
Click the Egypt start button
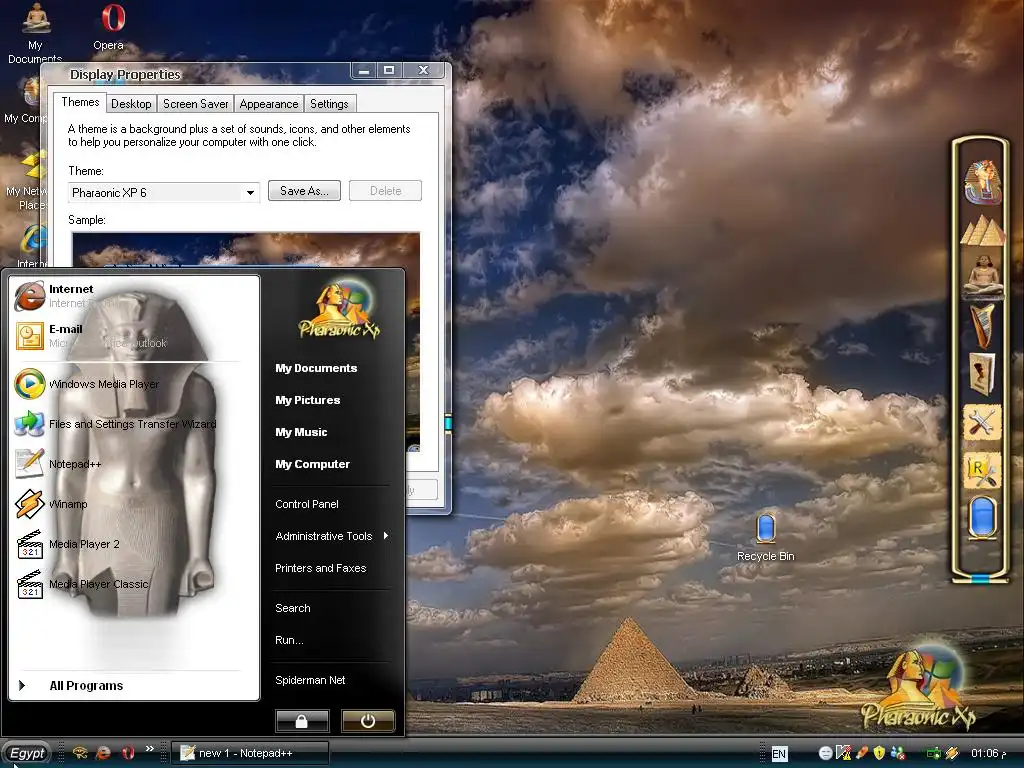pos(26,753)
